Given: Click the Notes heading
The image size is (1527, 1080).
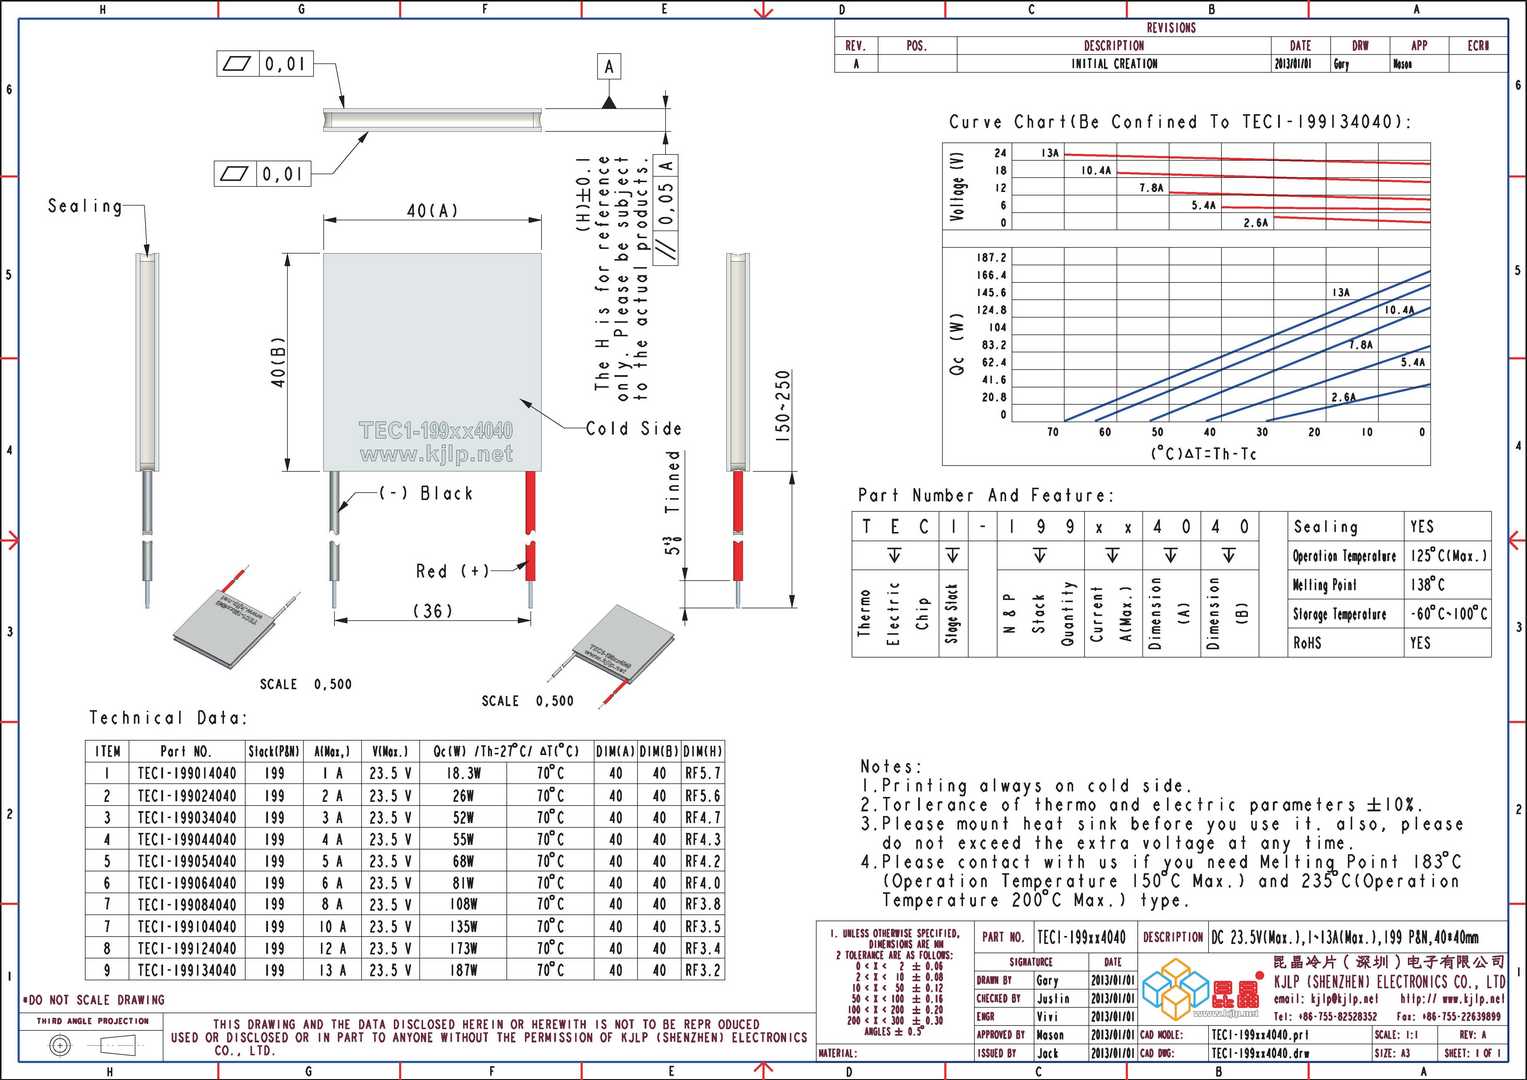Looking at the screenshot, I should (891, 767).
